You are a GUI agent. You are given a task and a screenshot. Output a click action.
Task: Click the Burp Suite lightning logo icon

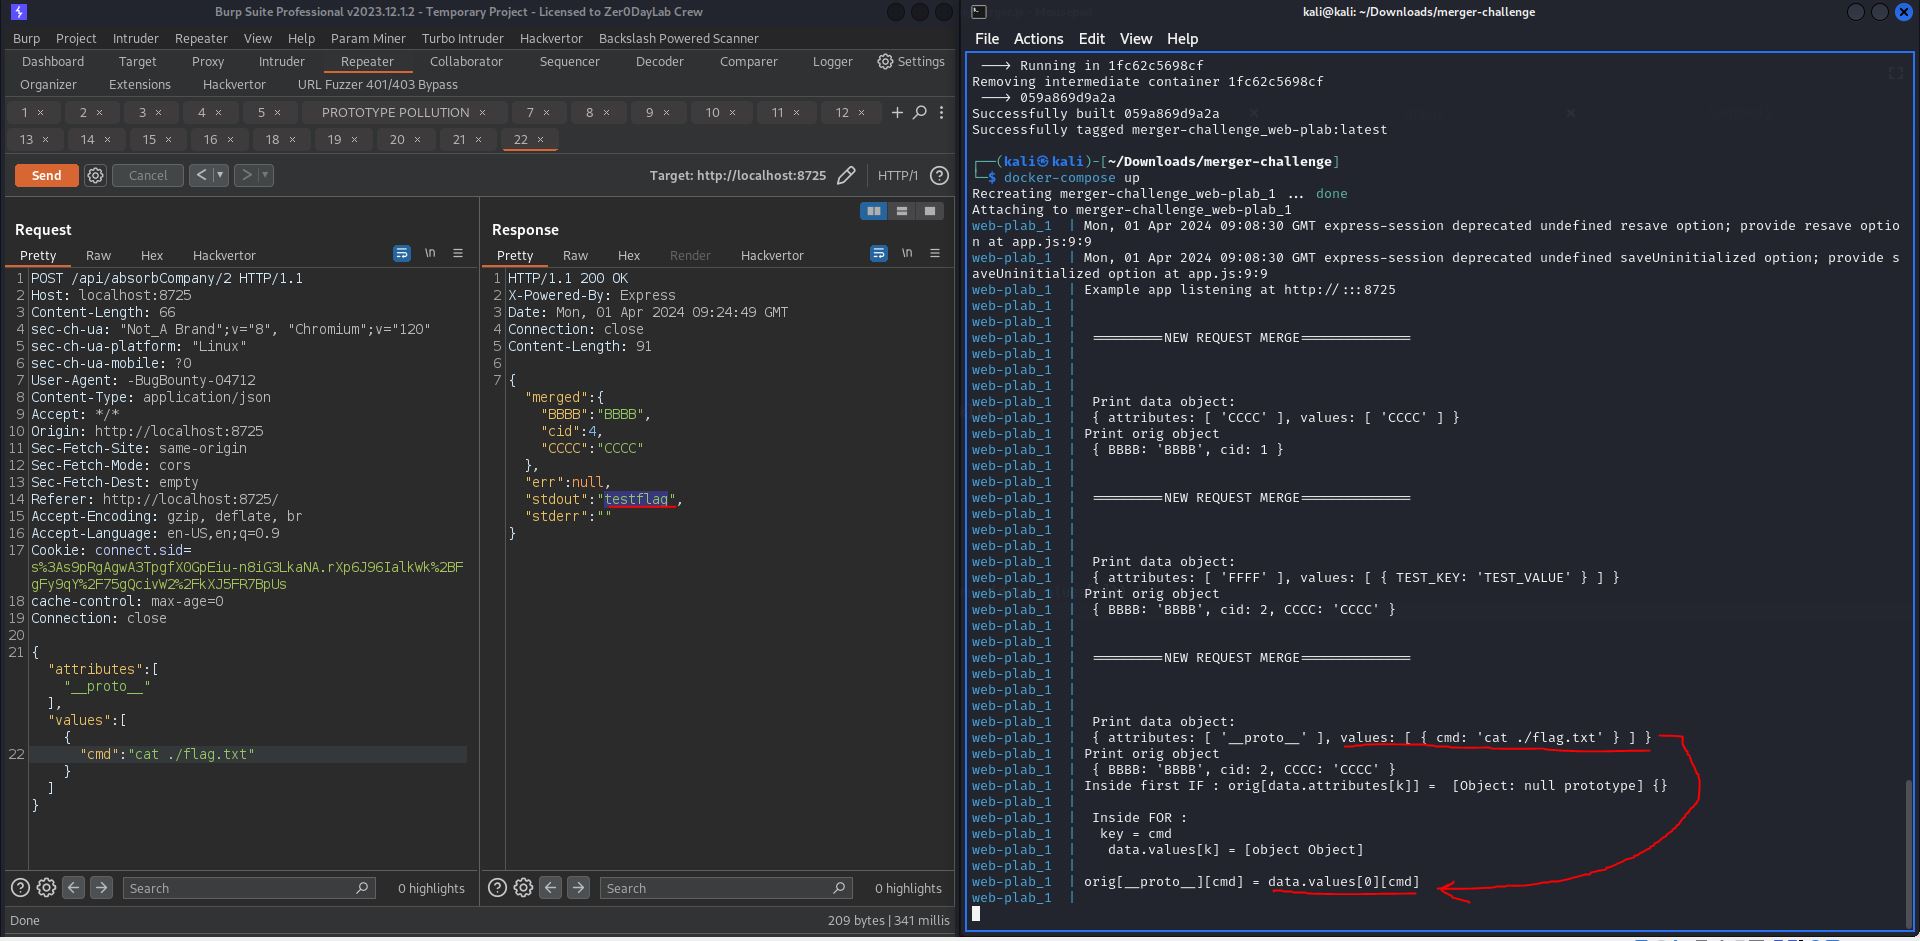18,12
